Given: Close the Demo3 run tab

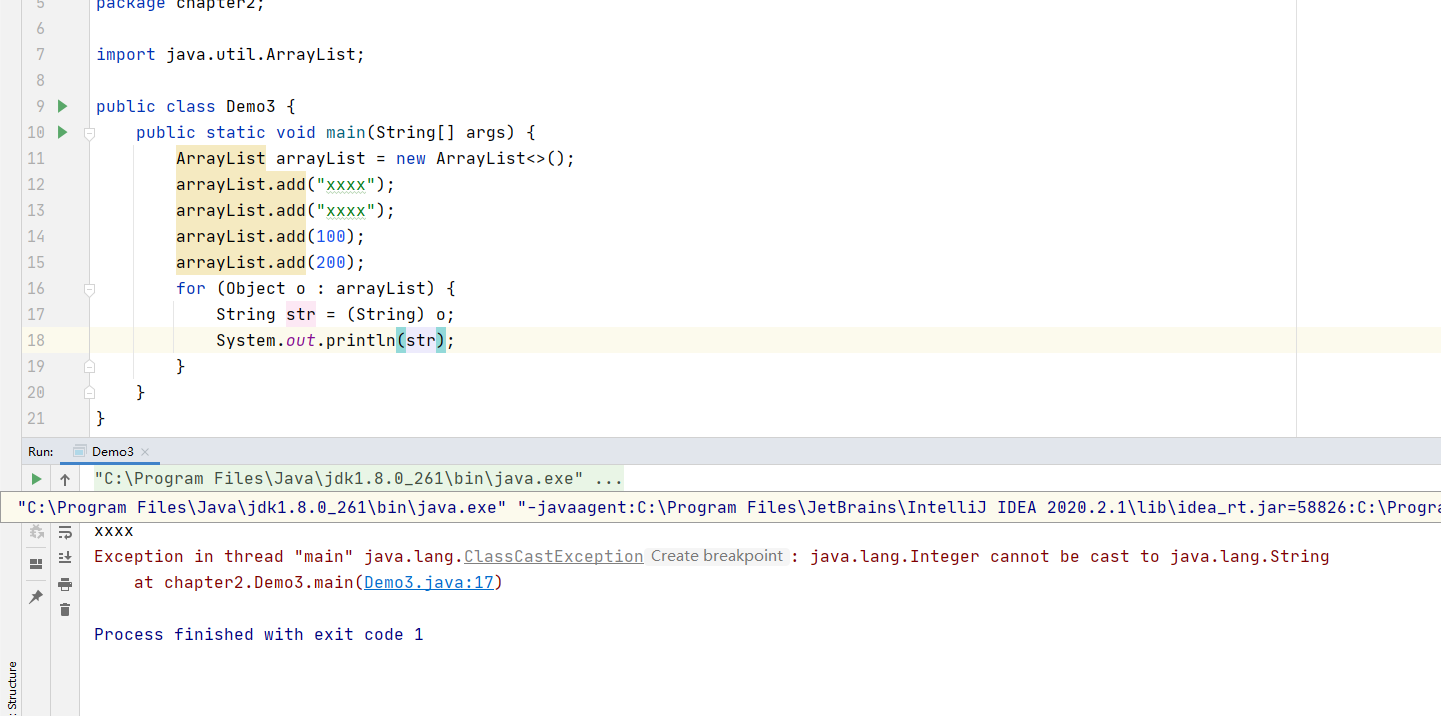Looking at the screenshot, I should 145,452.
